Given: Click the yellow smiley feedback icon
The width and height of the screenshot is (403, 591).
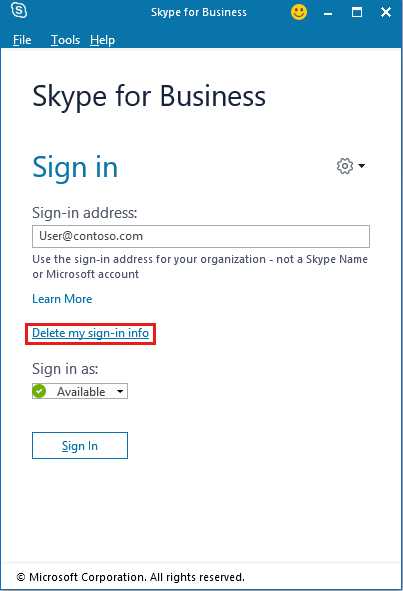Looking at the screenshot, I should coord(299,12).
